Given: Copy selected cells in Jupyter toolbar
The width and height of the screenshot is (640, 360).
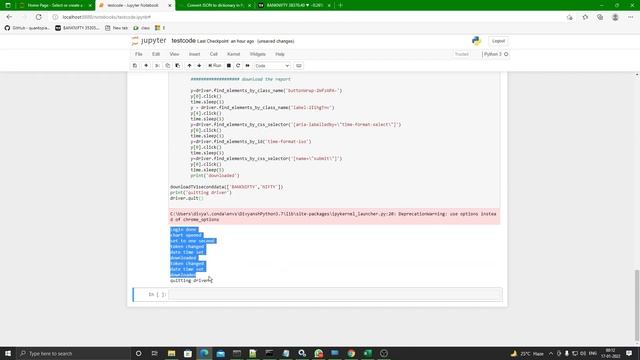Looking at the screenshot, I should [167, 66].
